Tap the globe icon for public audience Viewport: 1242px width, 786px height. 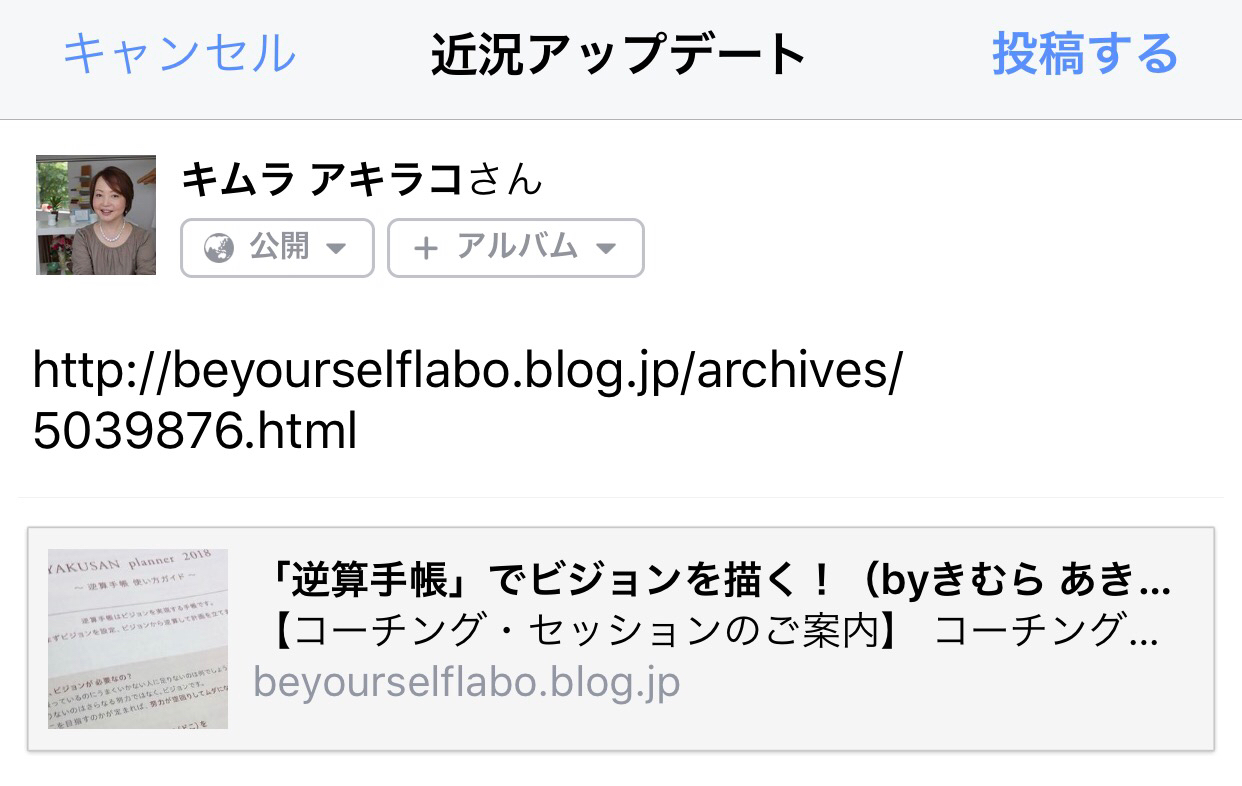coord(218,248)
